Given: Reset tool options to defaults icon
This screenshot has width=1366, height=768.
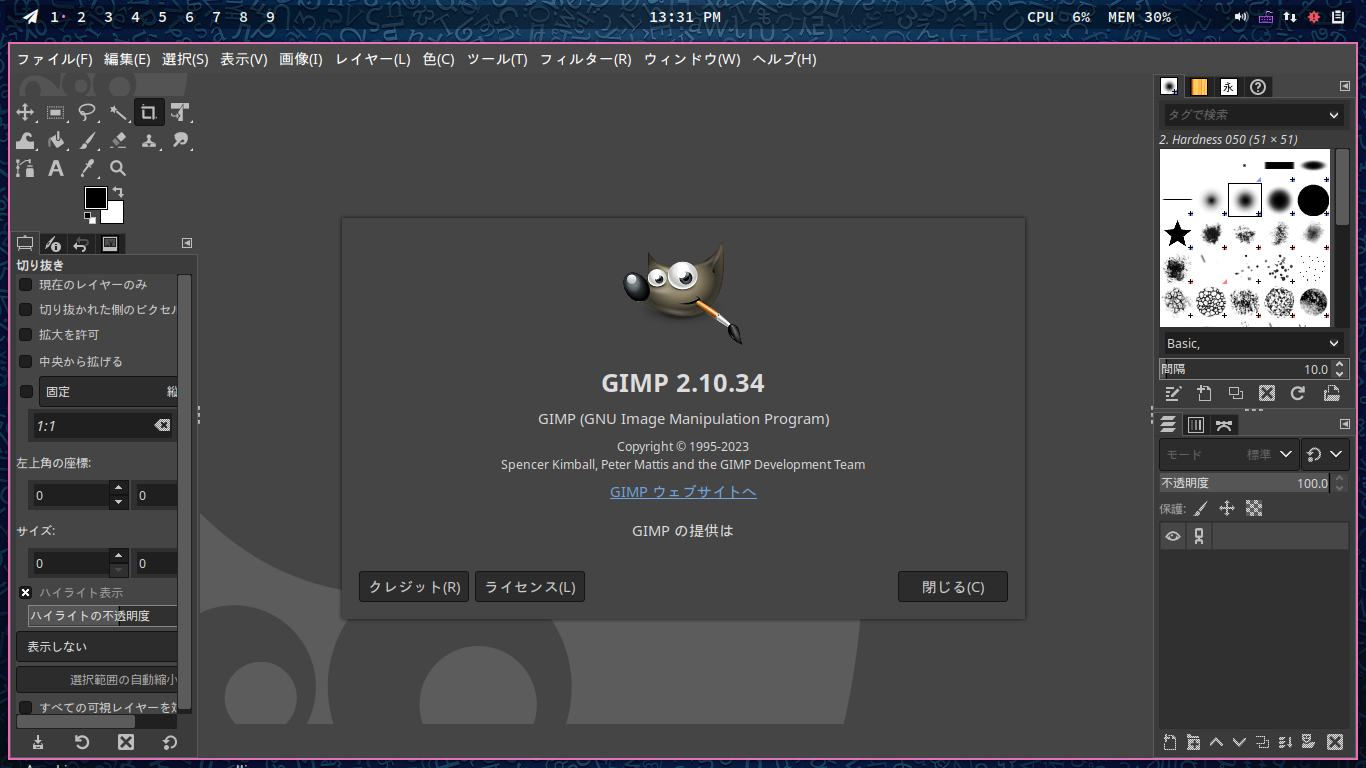Looking at the screenshot, I should [x=170, y=742].
